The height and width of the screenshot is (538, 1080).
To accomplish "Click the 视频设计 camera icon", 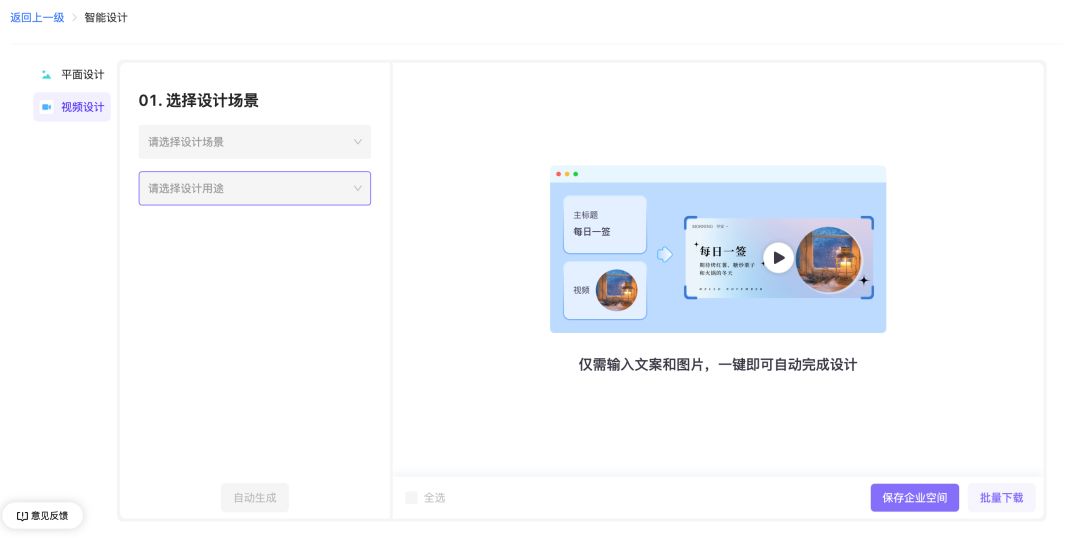I will [46, 107].
